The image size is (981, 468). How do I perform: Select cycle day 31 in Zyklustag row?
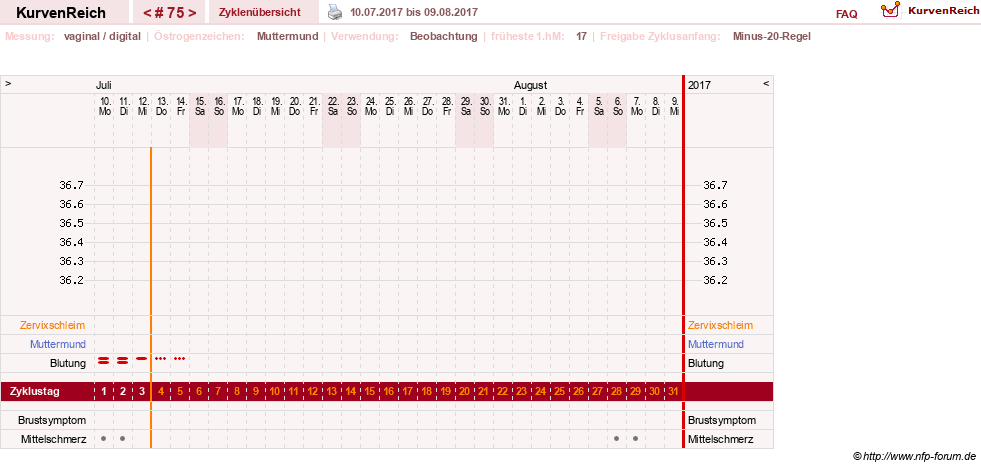click(673, 392)
